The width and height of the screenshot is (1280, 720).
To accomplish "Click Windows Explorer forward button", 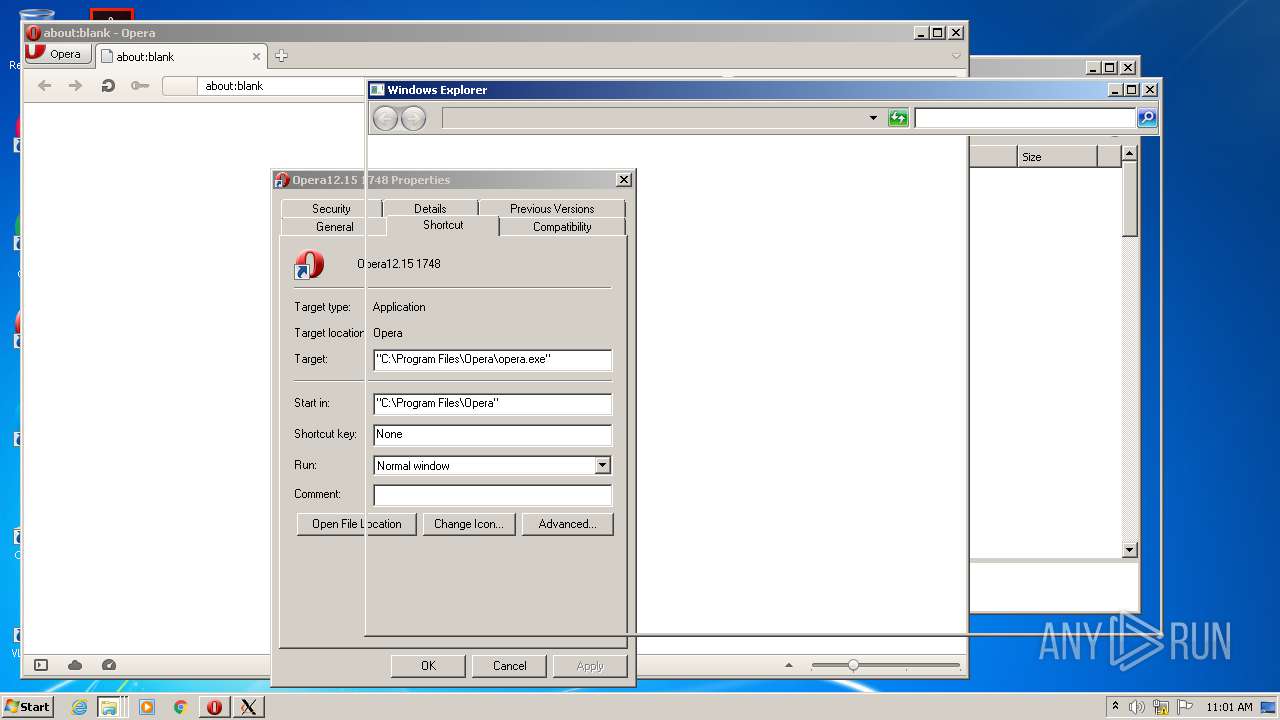I will click(x=413, y=118).
